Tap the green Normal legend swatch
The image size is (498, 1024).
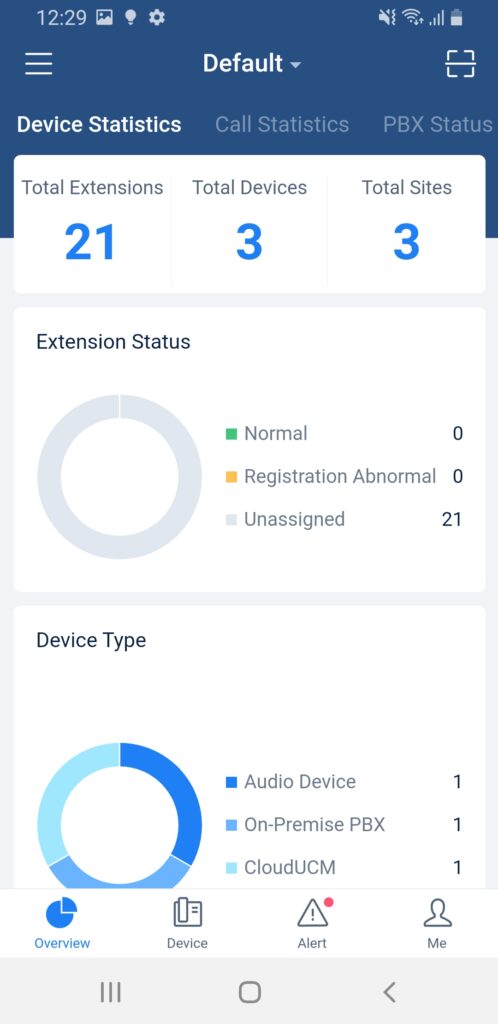(231, 434)
